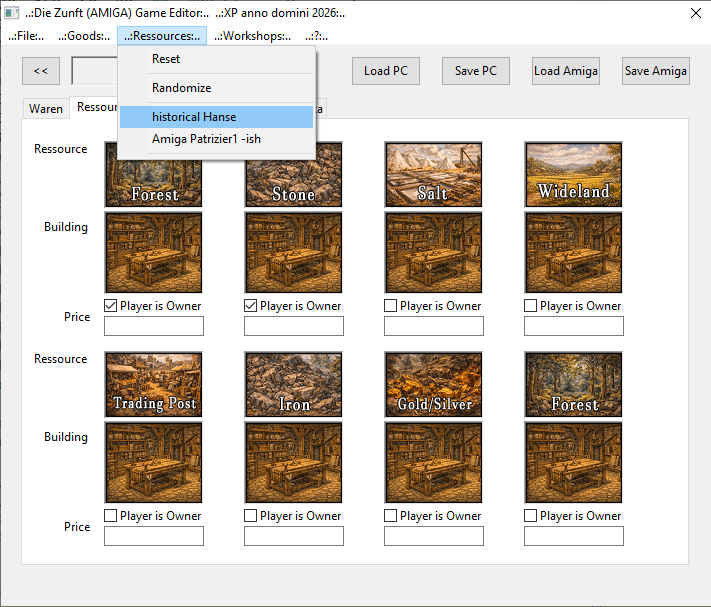Open the File menu
The height and width of the screenshot is (607, 711).
pyautogui.click(x=26, y=36)
